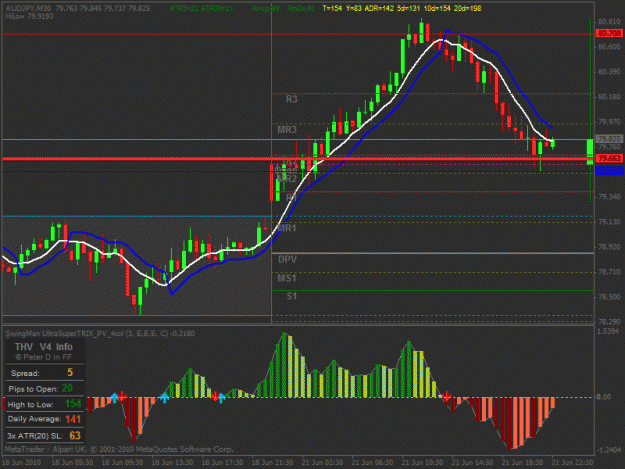Click the 79.340 price scale label
625x469 pixels.
[609, 197]
